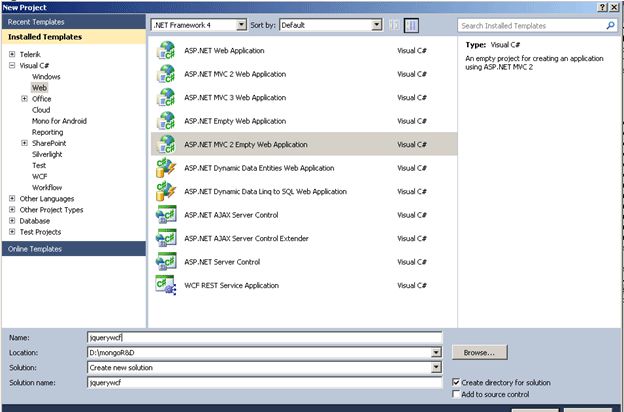This screenshot has width=624, height=412.
Task: Select the Cloud tree item
Action: [41, 110]
